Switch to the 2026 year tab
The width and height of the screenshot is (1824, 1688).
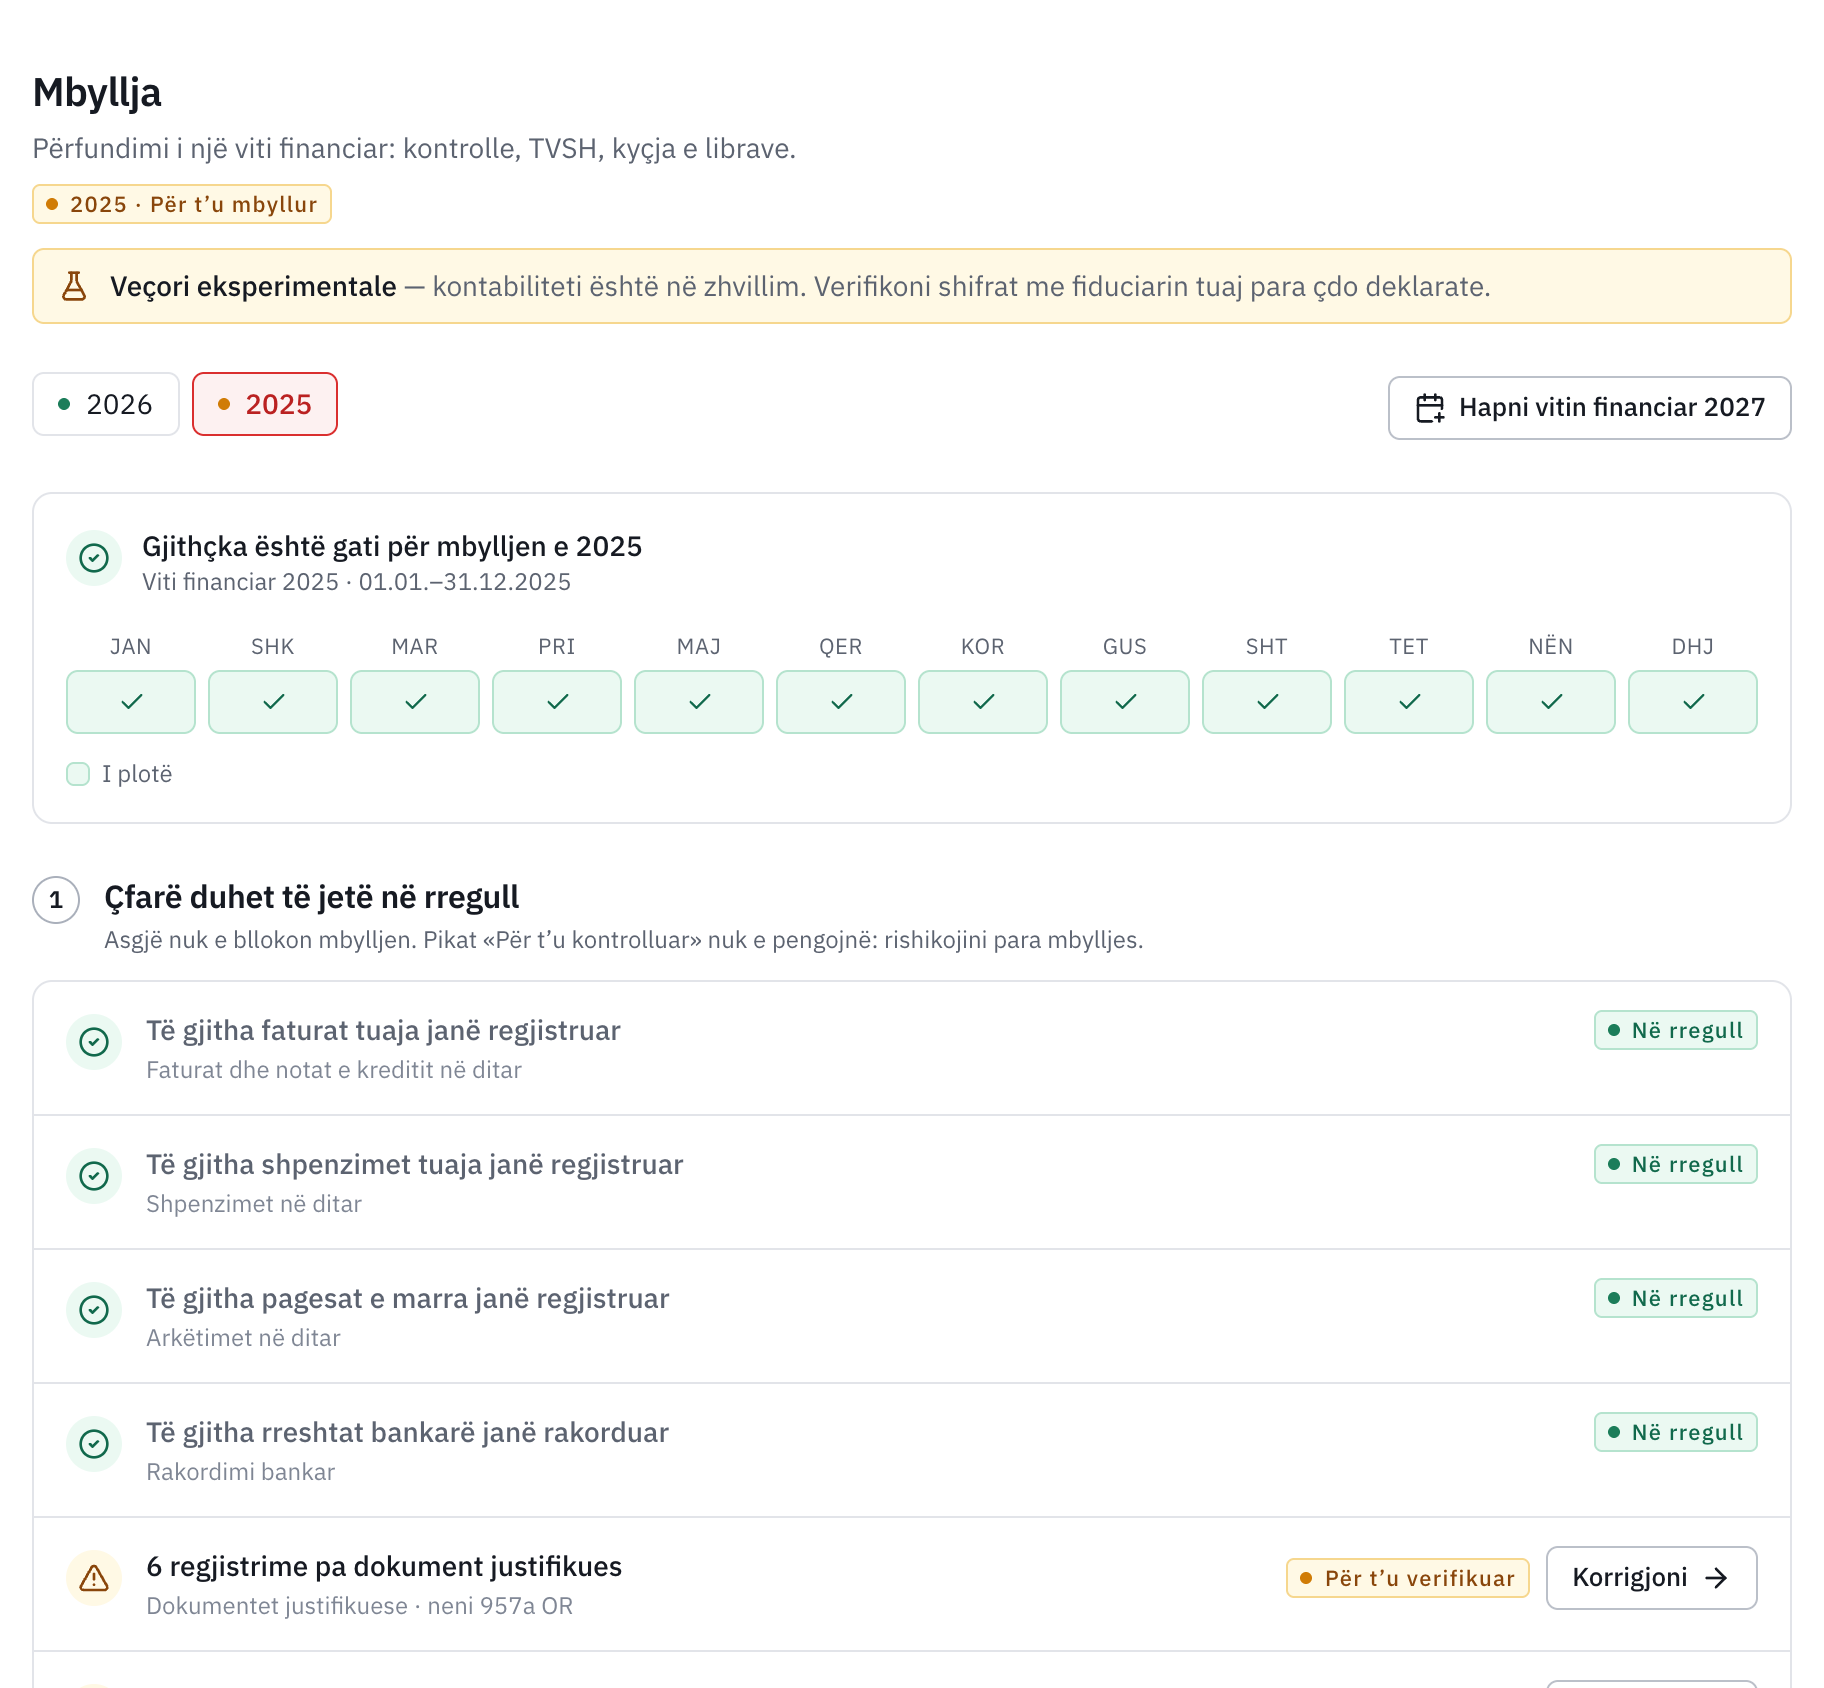(106, 404)
